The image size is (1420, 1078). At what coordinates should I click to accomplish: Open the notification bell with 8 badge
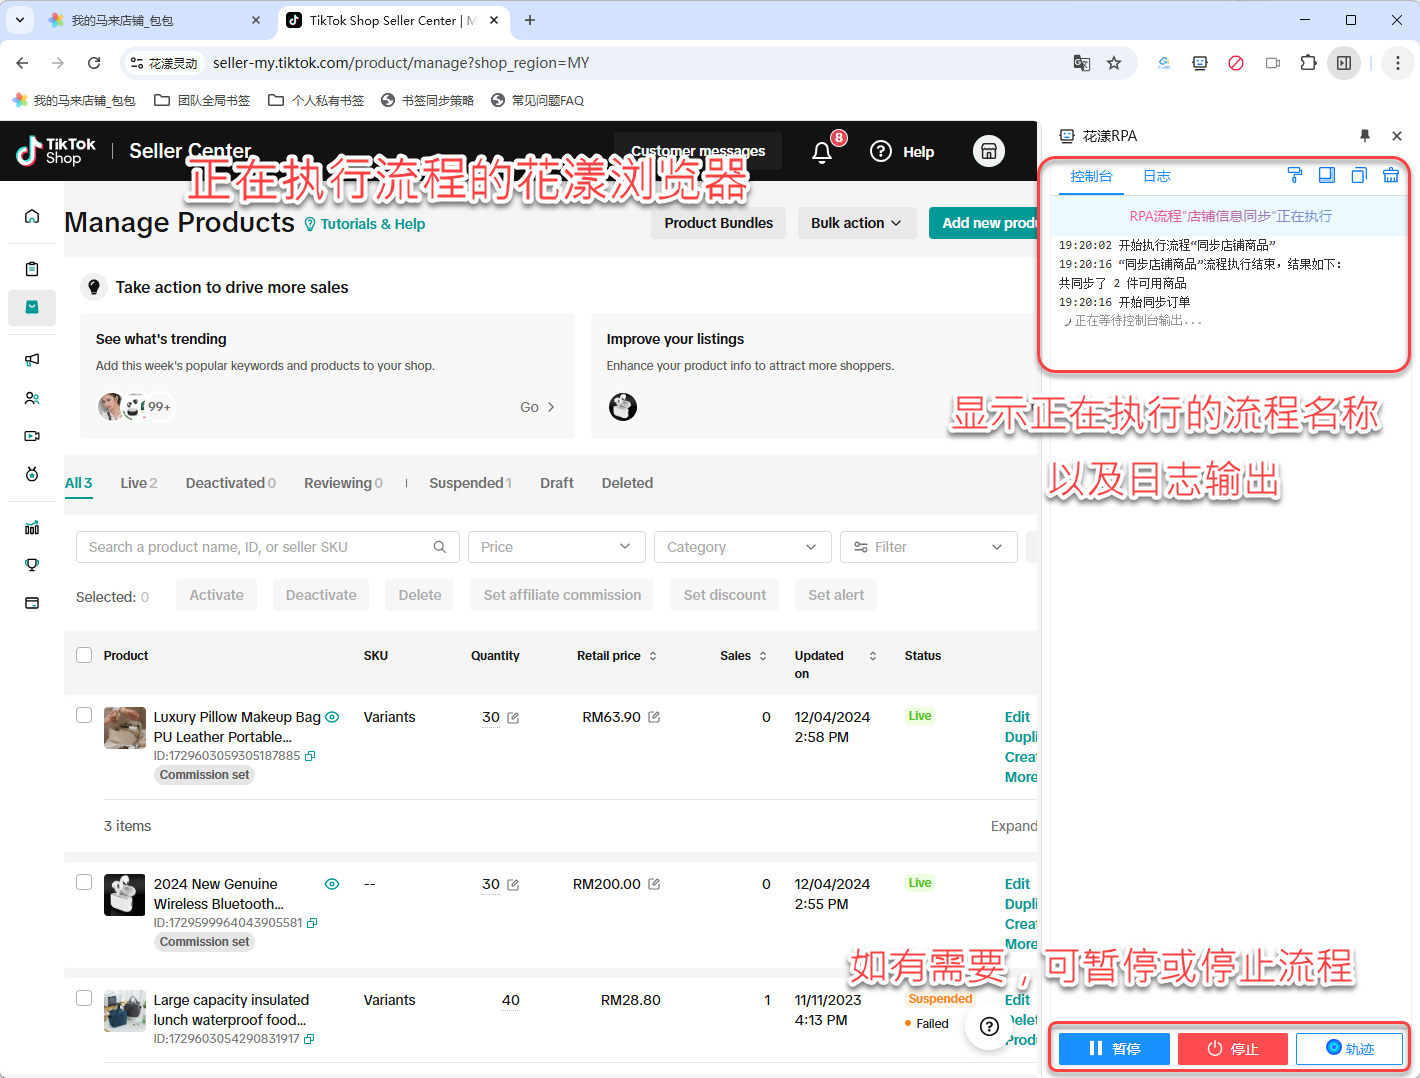pyautogui.click(x=823, y=152)
